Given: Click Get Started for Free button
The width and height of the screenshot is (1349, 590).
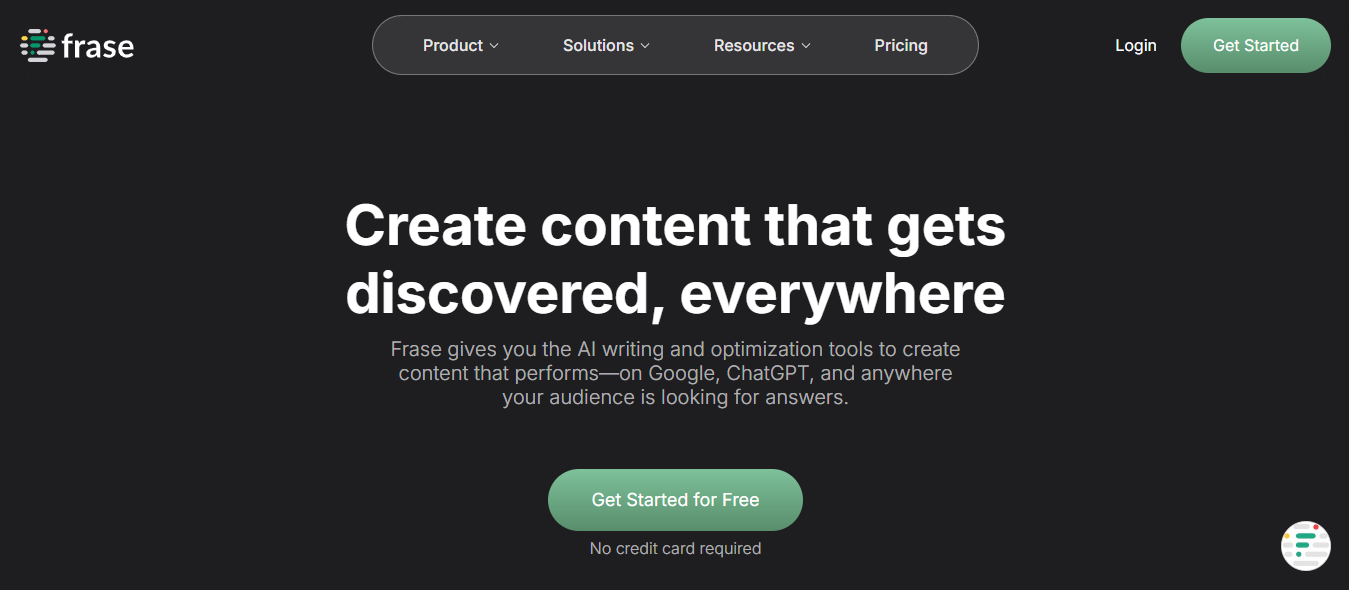Looking at the screenshot, I should (x=675, y=500).
